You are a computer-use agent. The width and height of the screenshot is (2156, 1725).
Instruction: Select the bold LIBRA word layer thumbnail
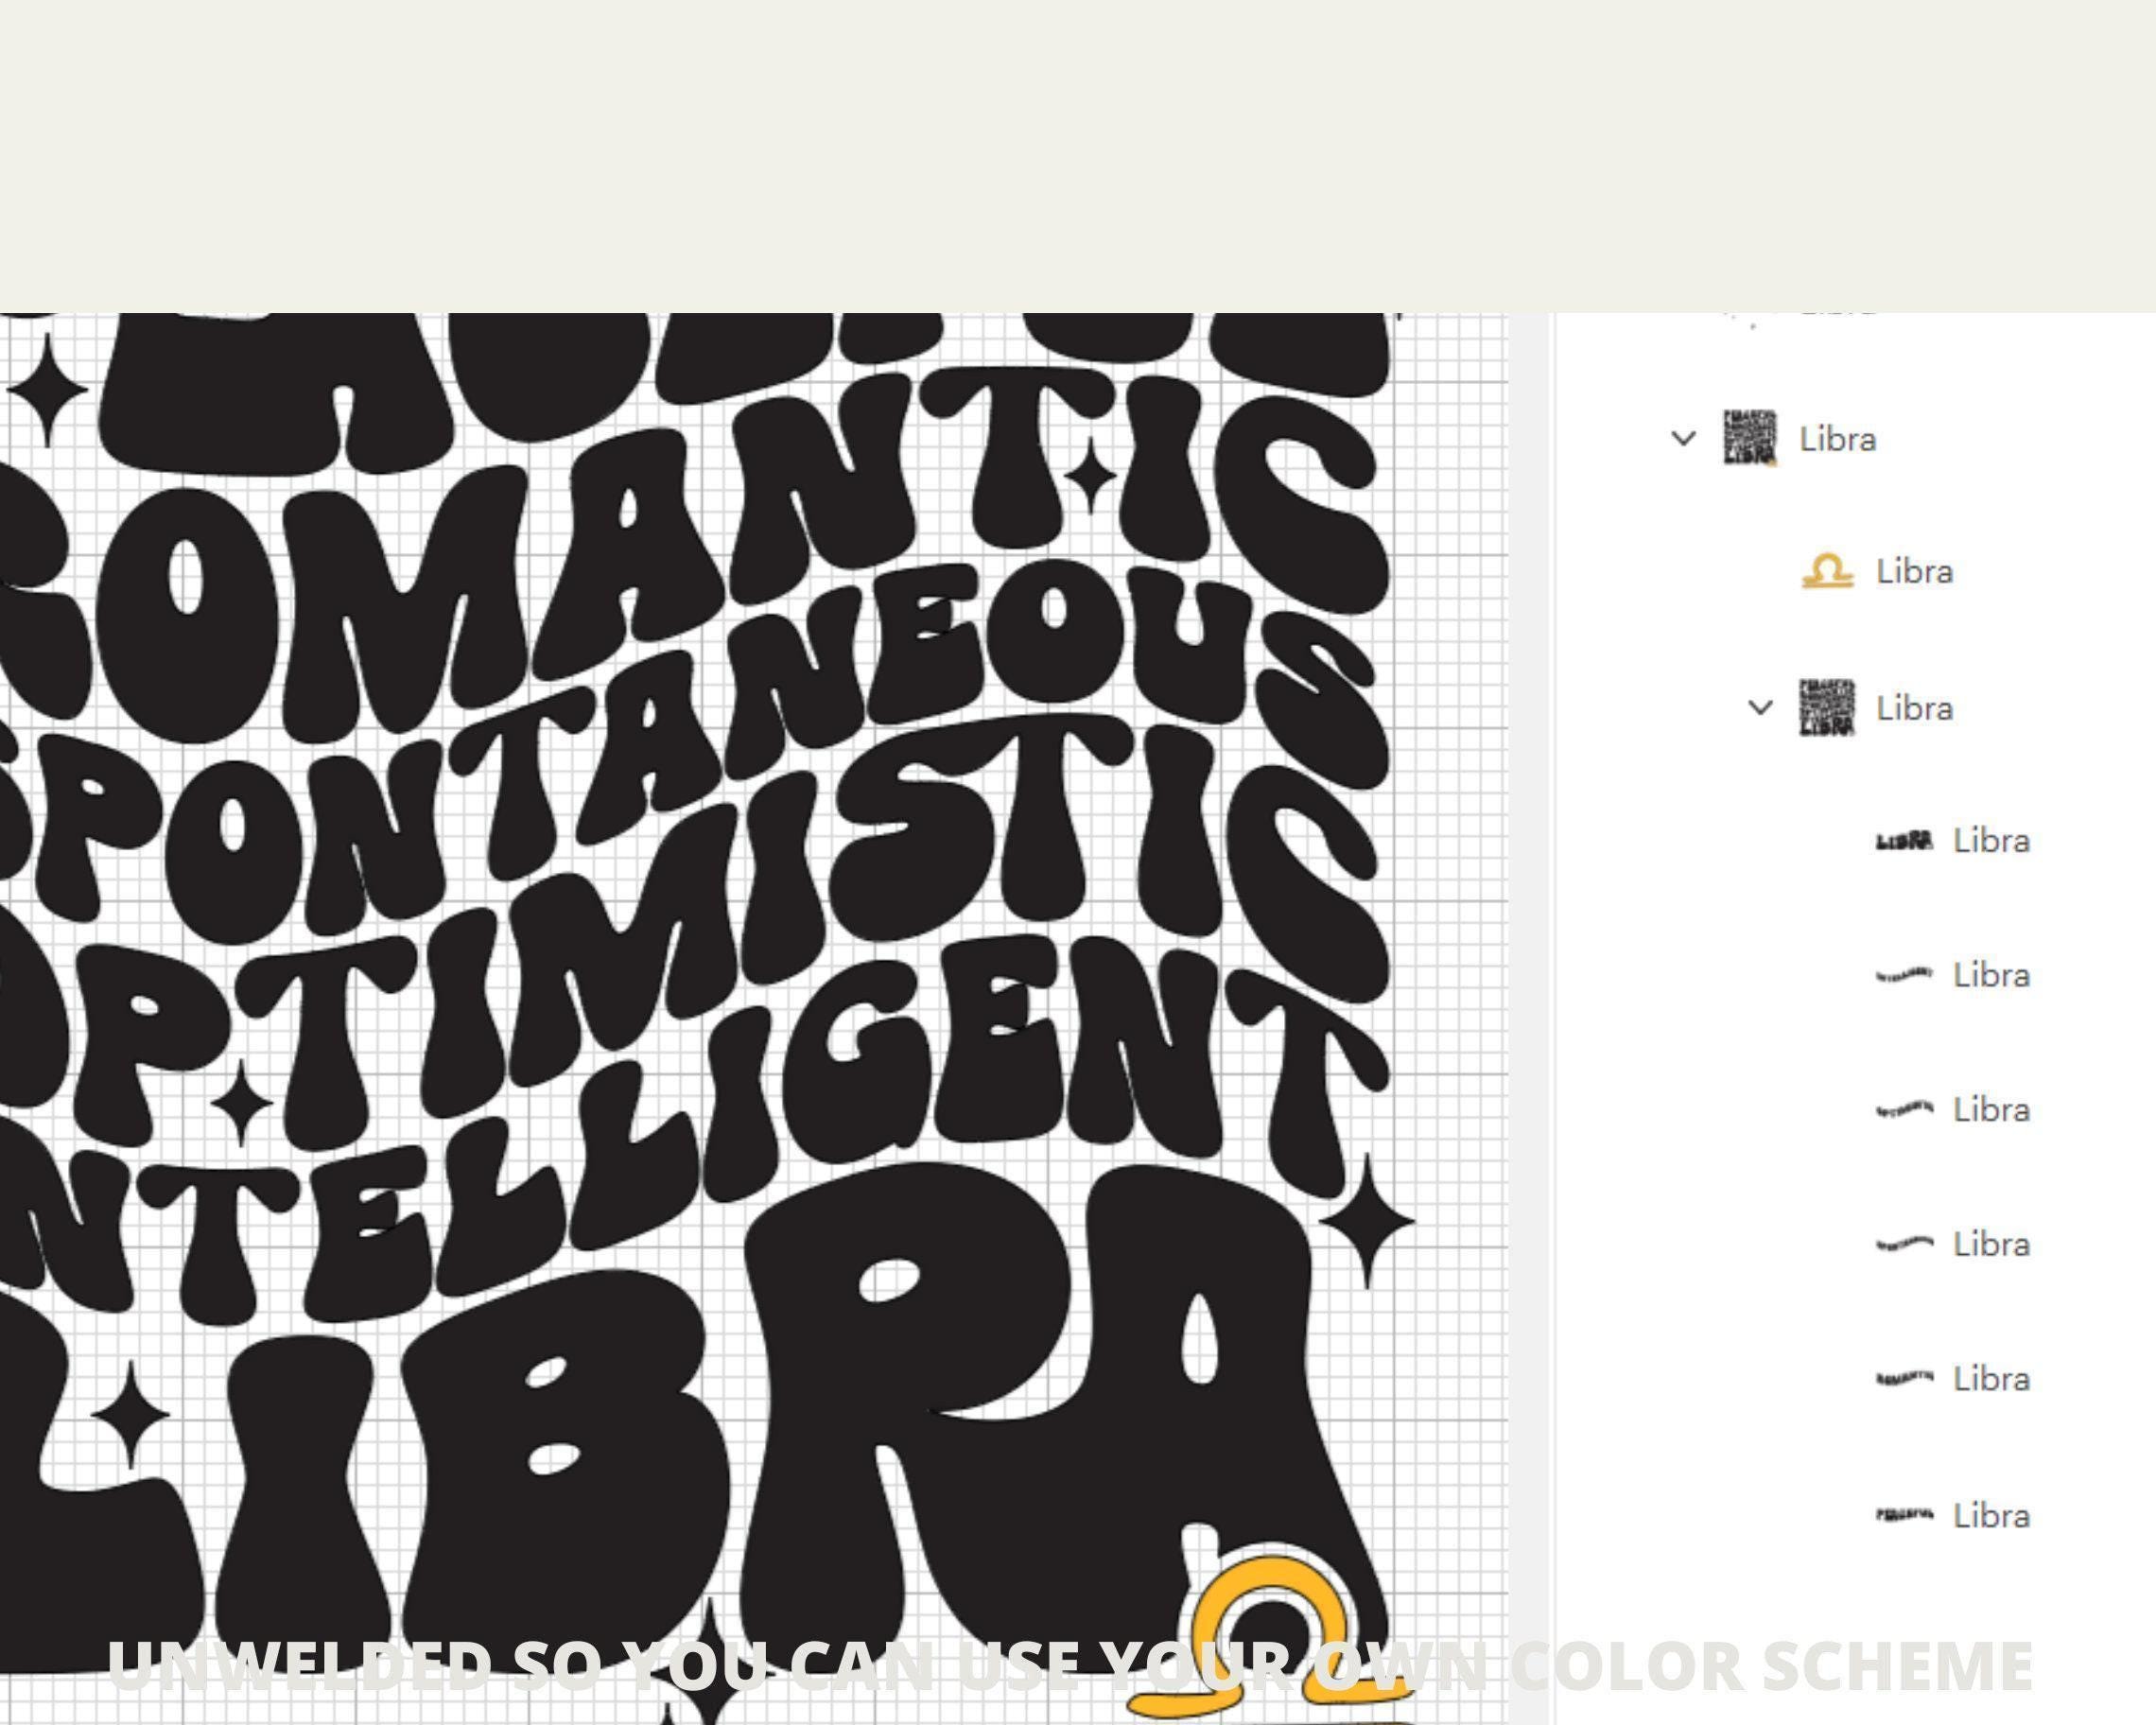(1904, 841)
